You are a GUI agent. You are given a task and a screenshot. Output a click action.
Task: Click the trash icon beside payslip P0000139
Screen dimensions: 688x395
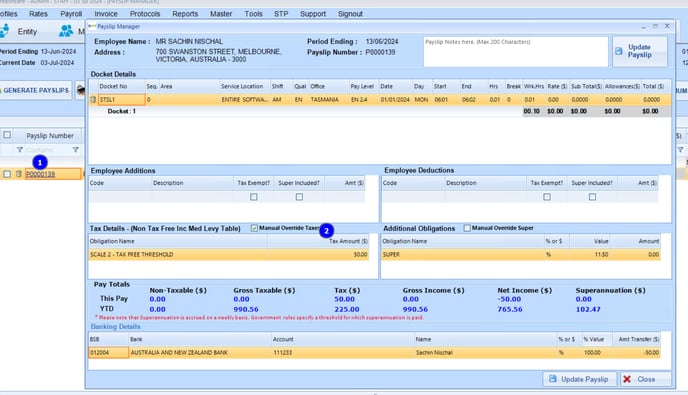[18, 174]
